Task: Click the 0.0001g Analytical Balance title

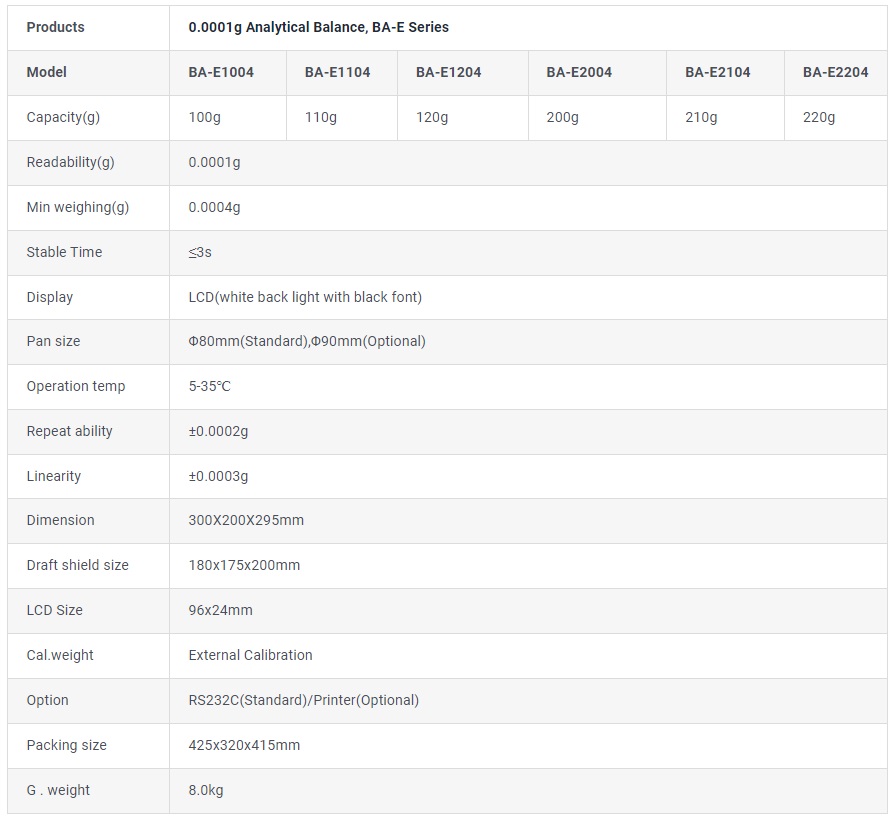Action: point(318,27)
